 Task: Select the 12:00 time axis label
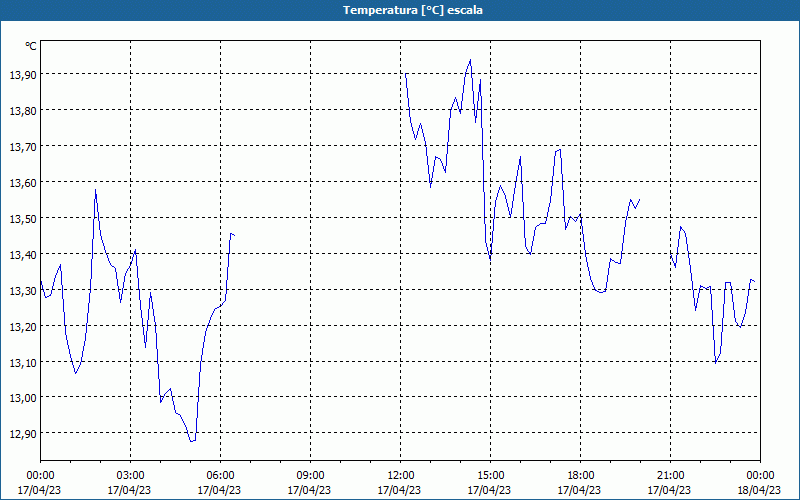[401, 476]
